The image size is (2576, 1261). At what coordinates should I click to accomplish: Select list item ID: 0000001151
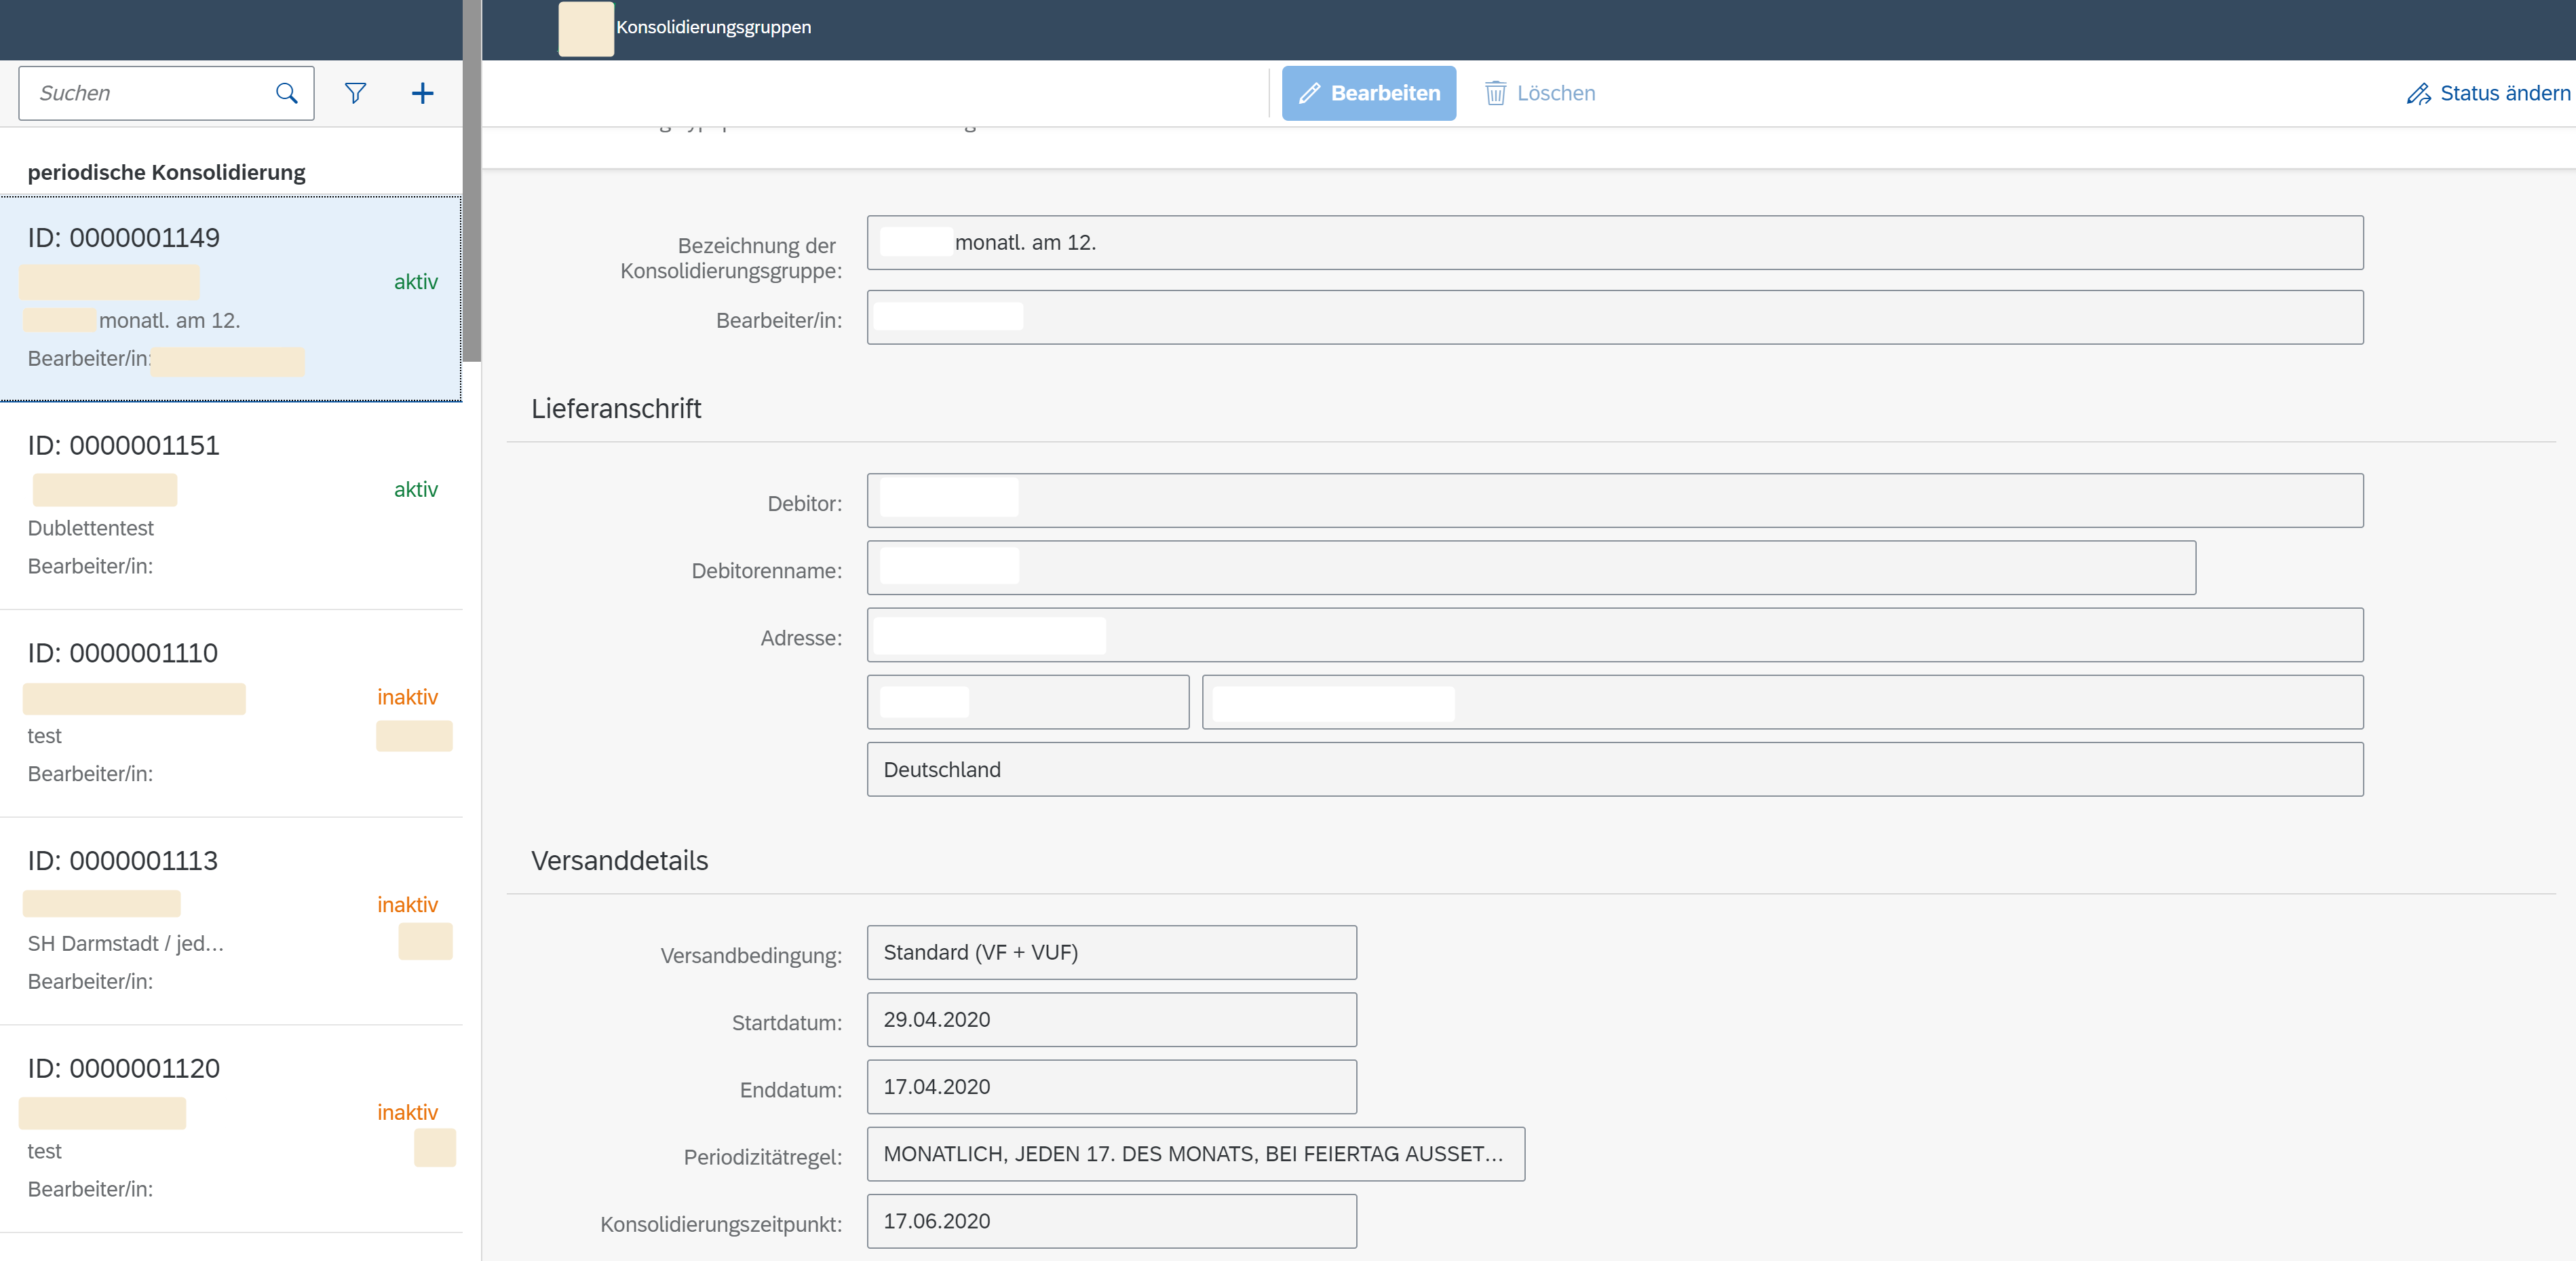click(231, 506)
